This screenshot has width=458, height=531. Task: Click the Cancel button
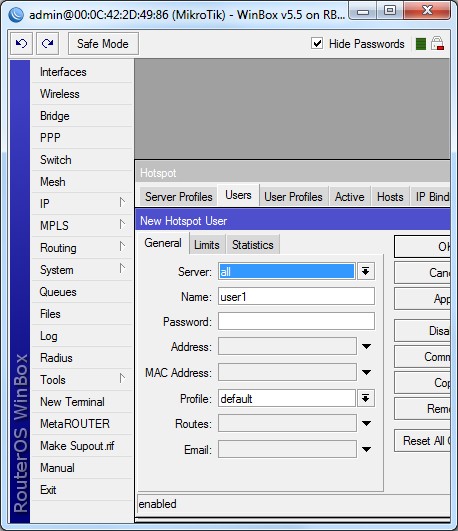[x=422, y=273]
